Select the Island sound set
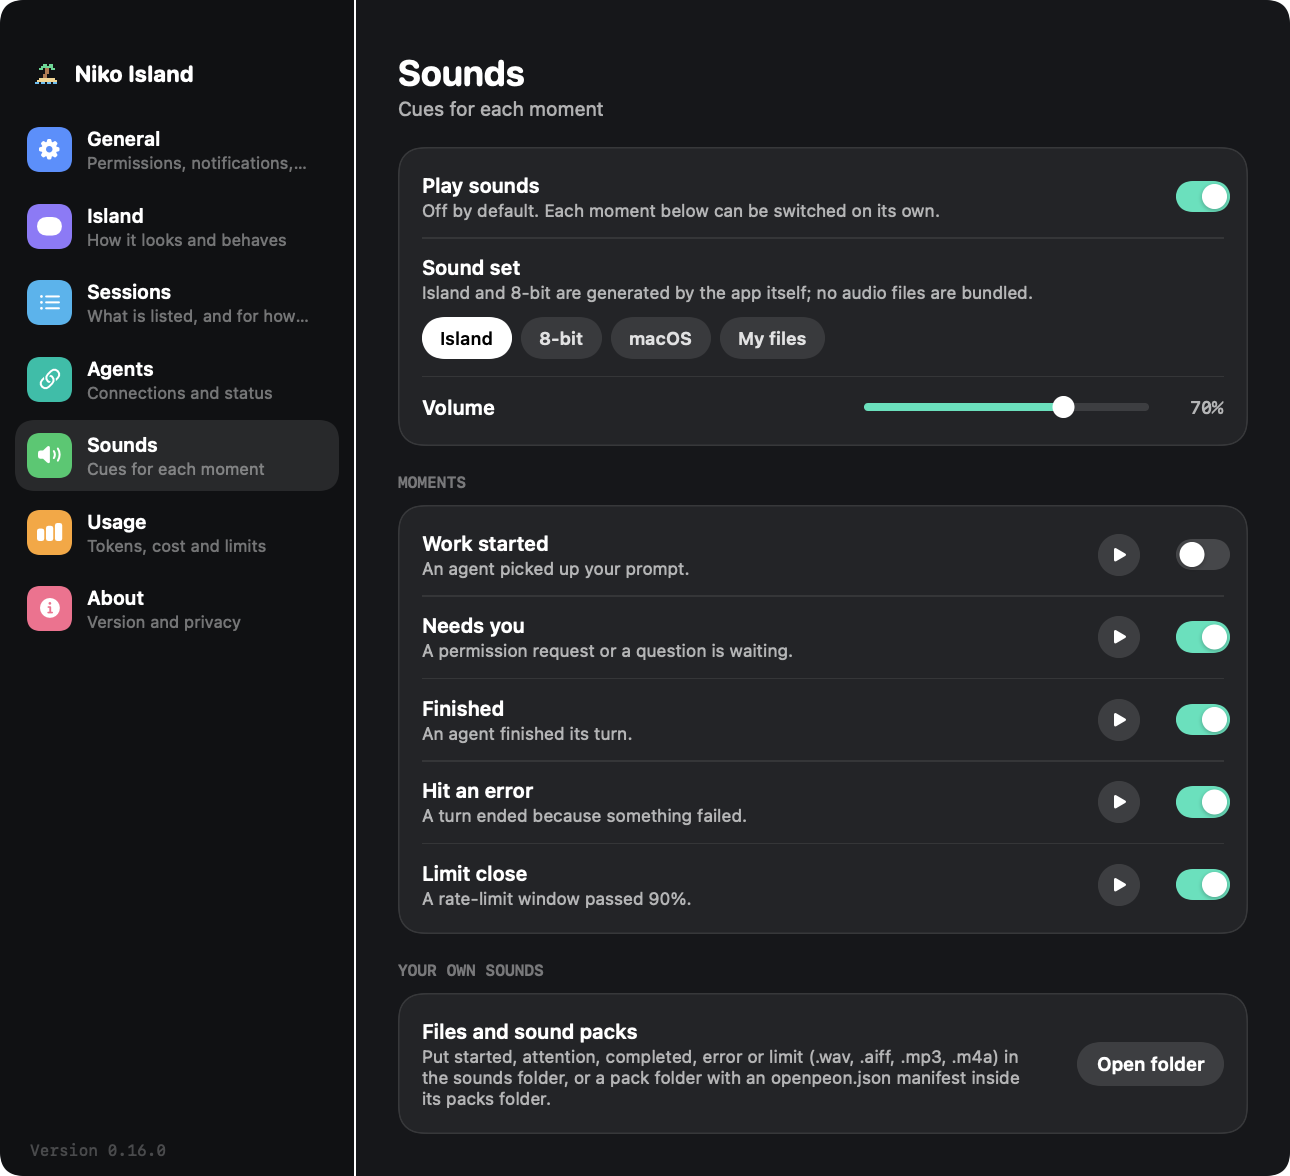Screen dimensions: 1290x1176 point(467,339)
